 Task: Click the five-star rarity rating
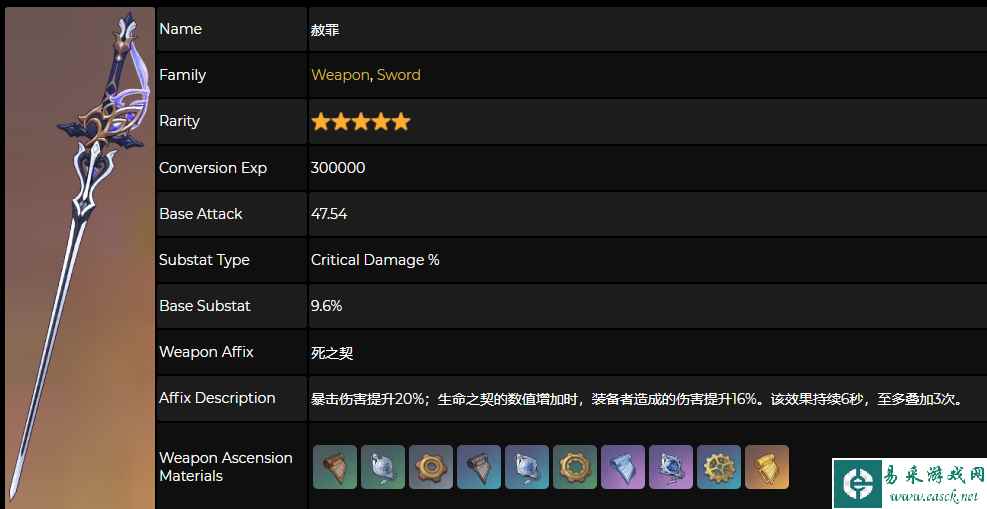(x=361, y=121)
